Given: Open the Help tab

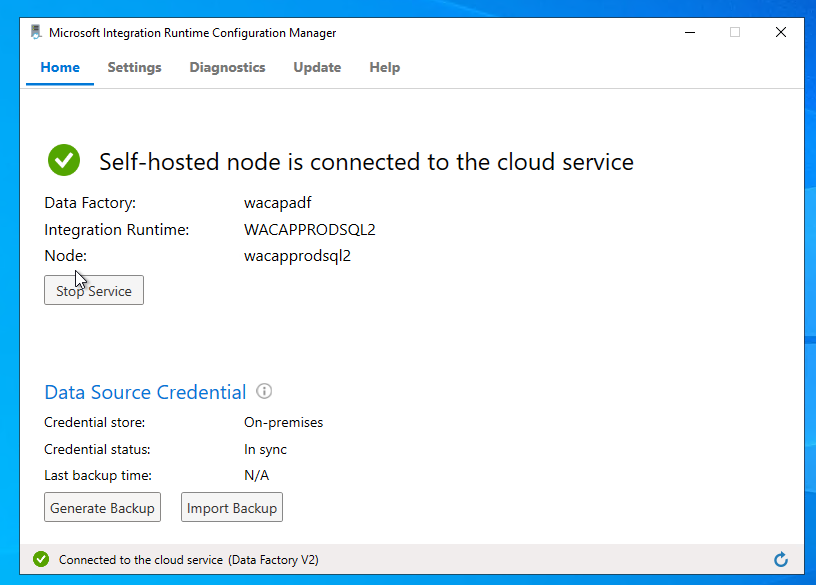Looking at the screenshot, I should tap(385, 67).
